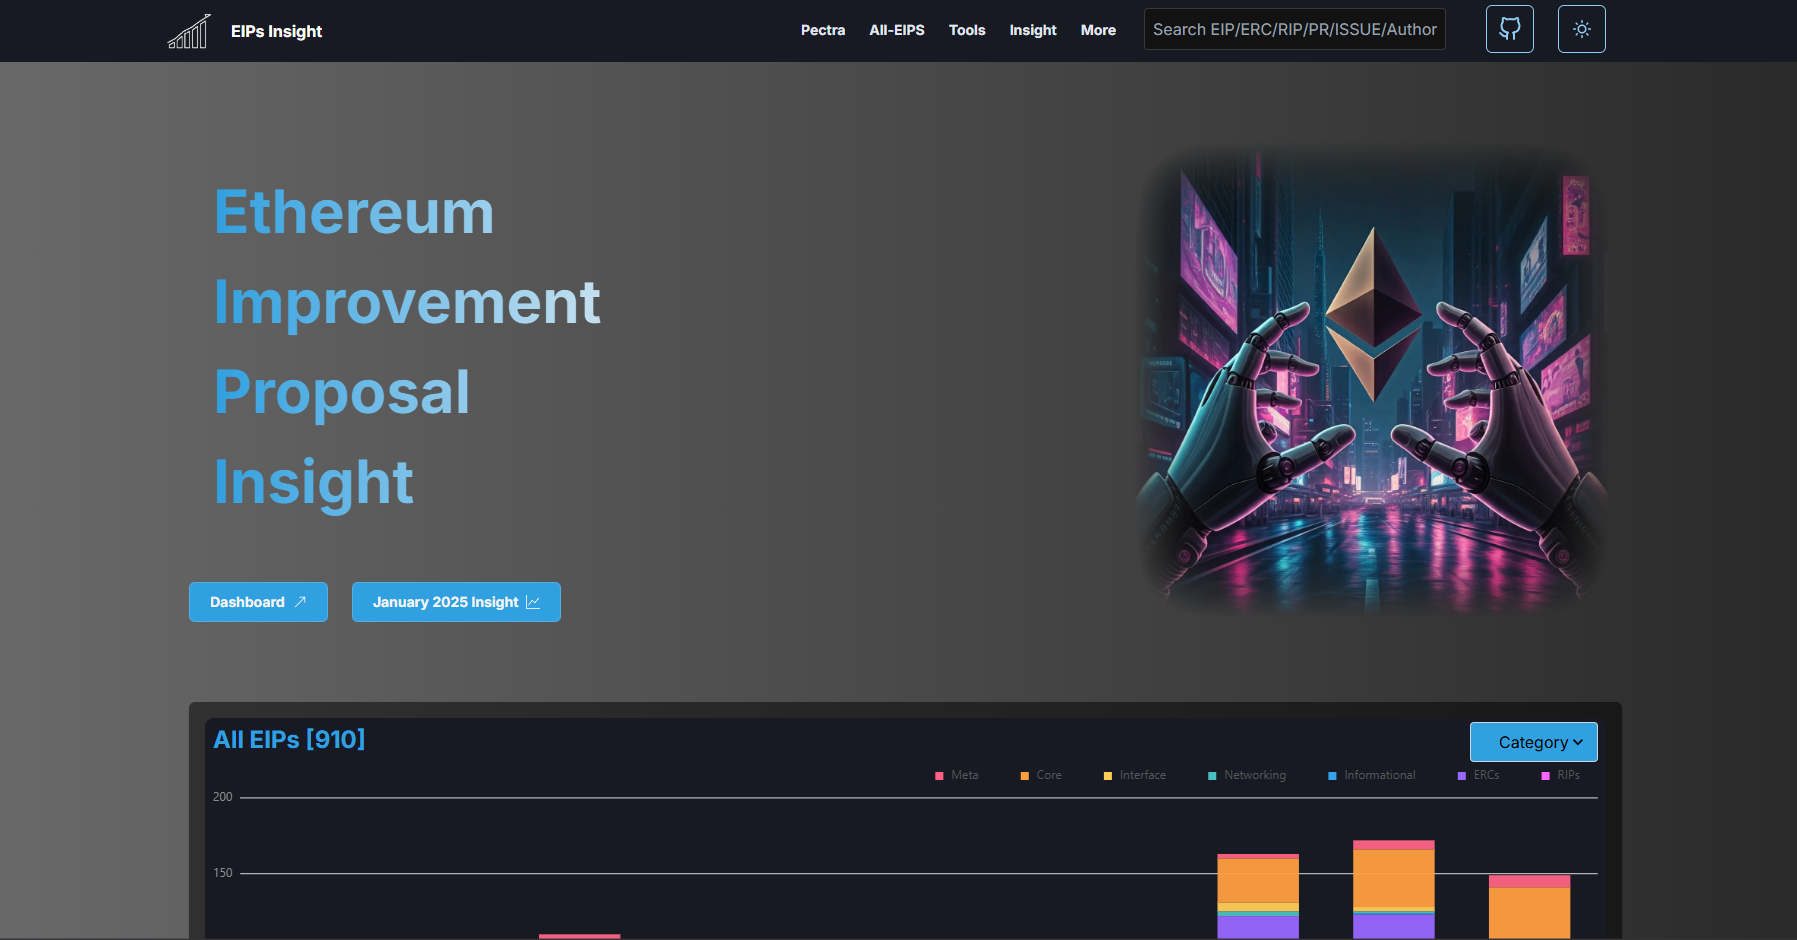Image resolution: width=1797 pixels, height=940 pixels.
Task: Toggle the Core legend entry
Action: click(1041, 775)
